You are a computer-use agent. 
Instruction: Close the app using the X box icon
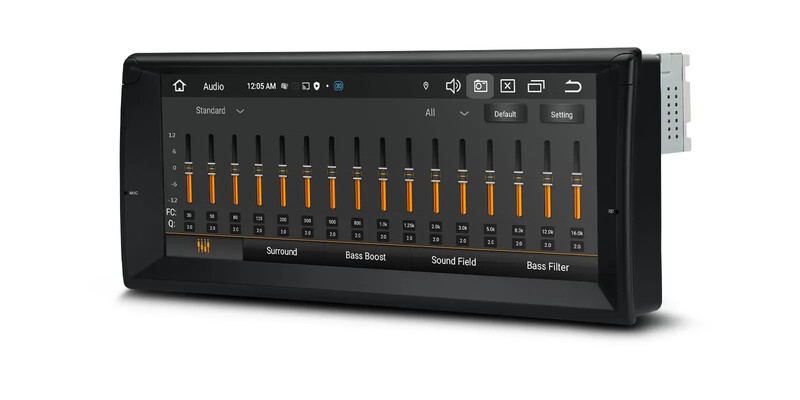[x=507, y=86]
